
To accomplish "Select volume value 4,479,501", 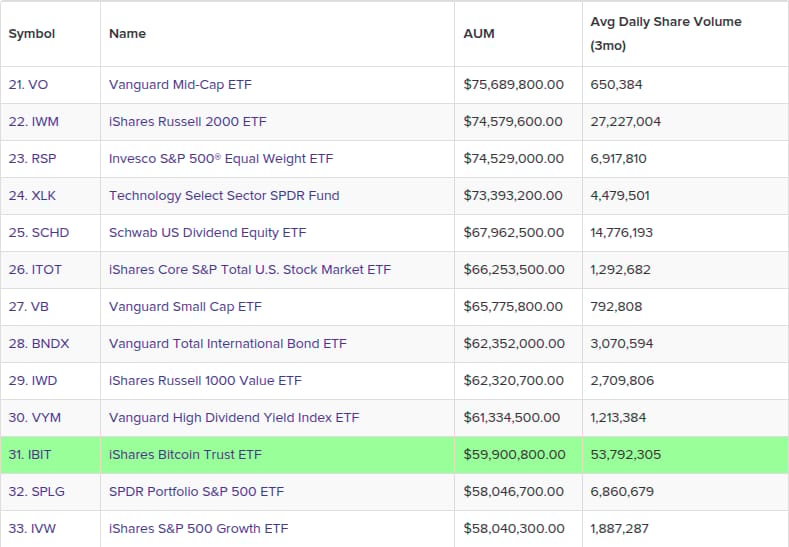I will point(620,196).
